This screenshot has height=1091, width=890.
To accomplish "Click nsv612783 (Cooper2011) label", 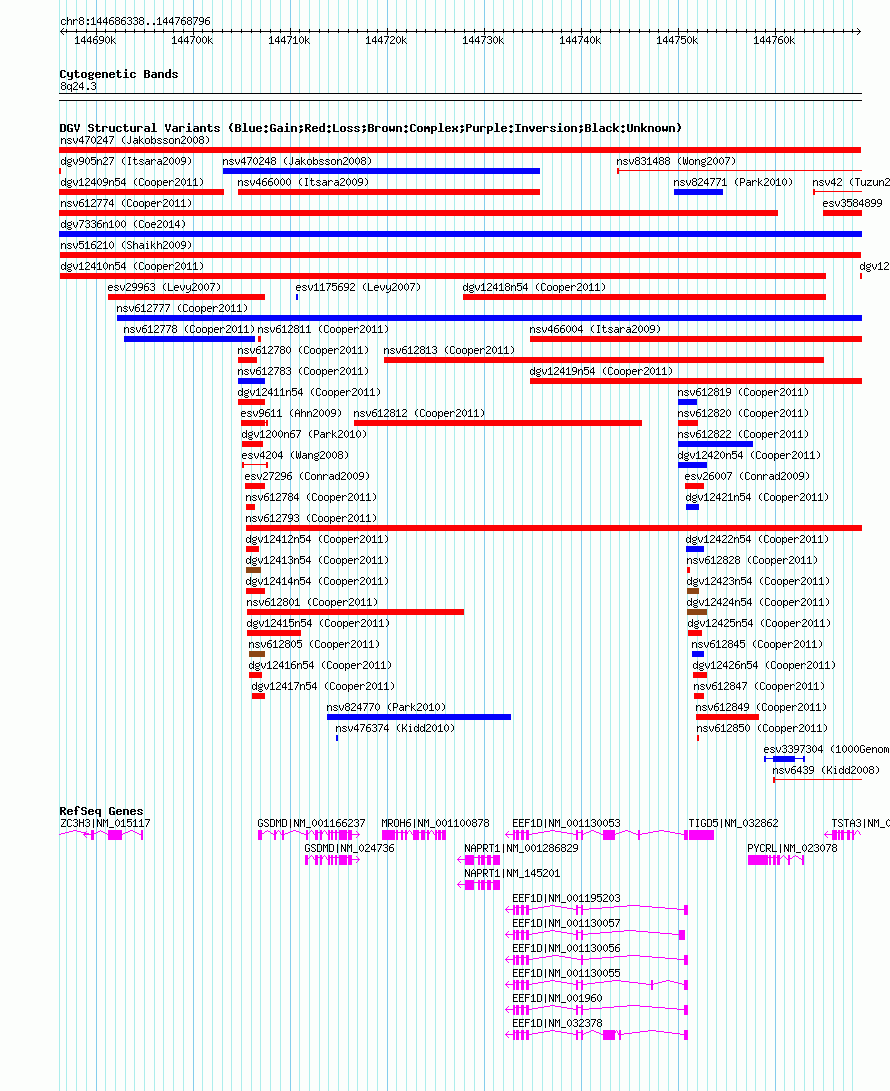I will point(303,371).
